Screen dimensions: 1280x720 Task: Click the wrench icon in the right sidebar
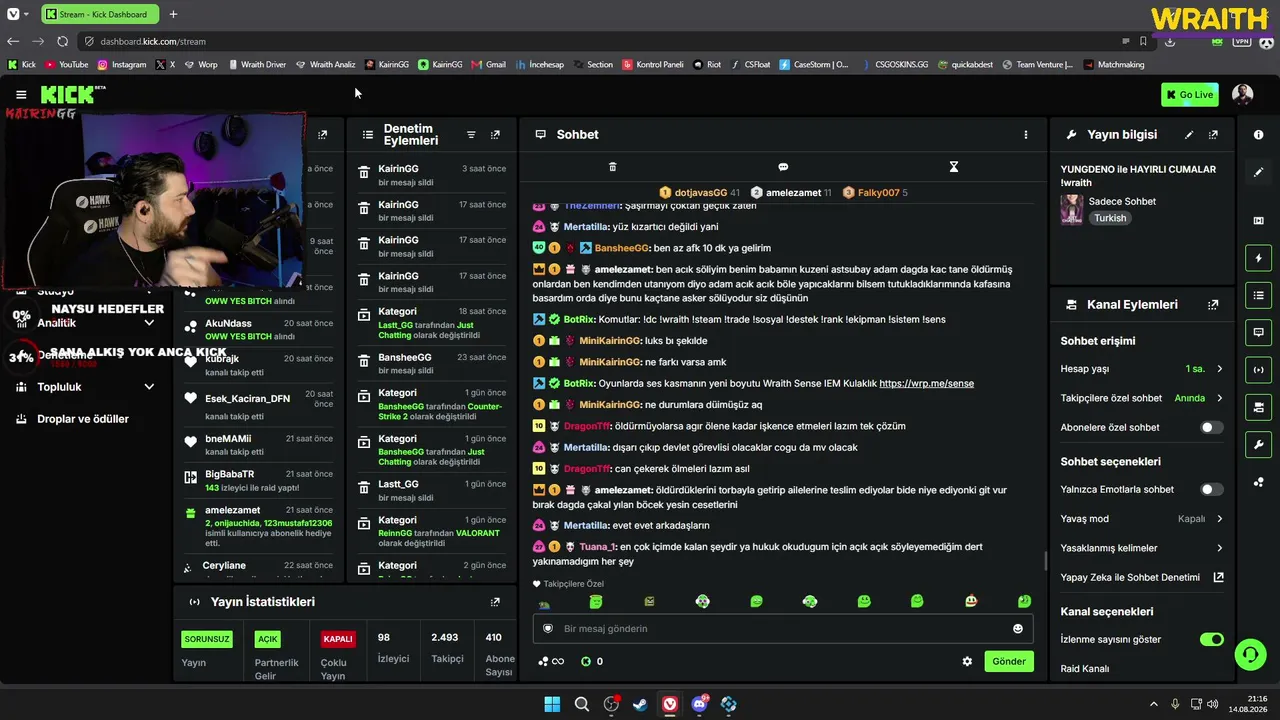click(x=1258, y=444)
